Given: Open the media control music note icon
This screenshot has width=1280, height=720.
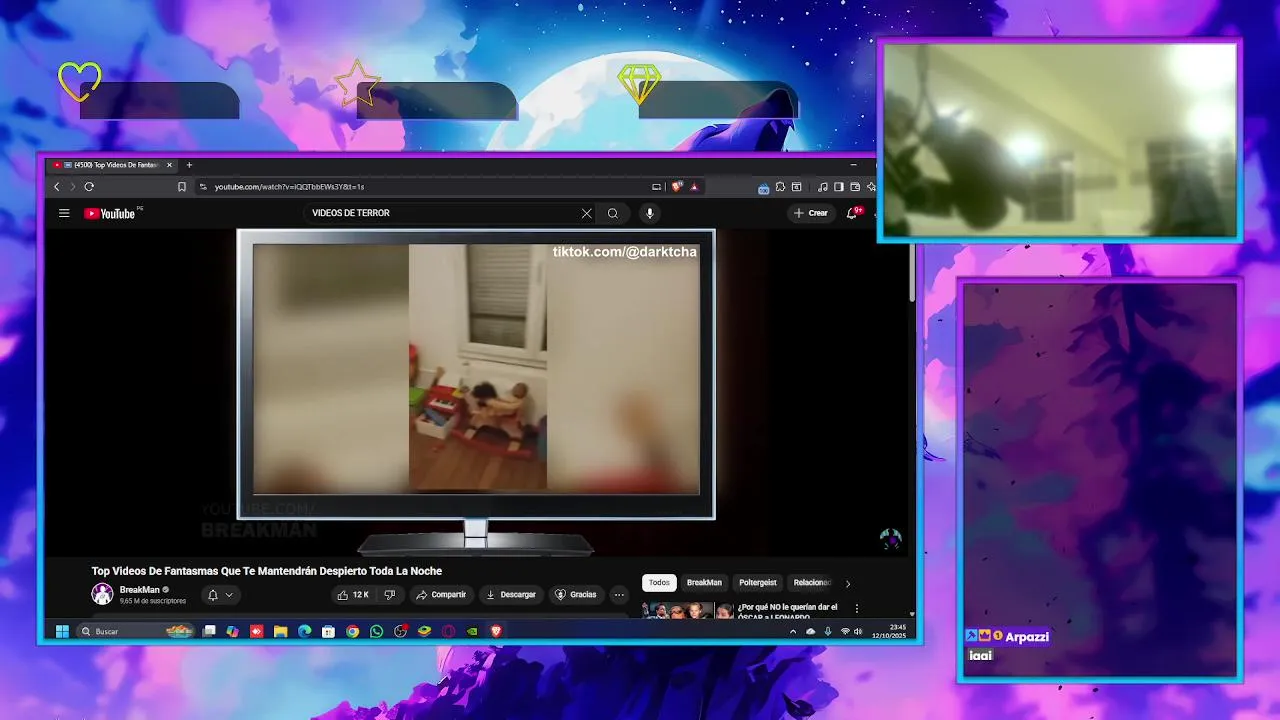Looking at the screenshot, I should 823,187.
